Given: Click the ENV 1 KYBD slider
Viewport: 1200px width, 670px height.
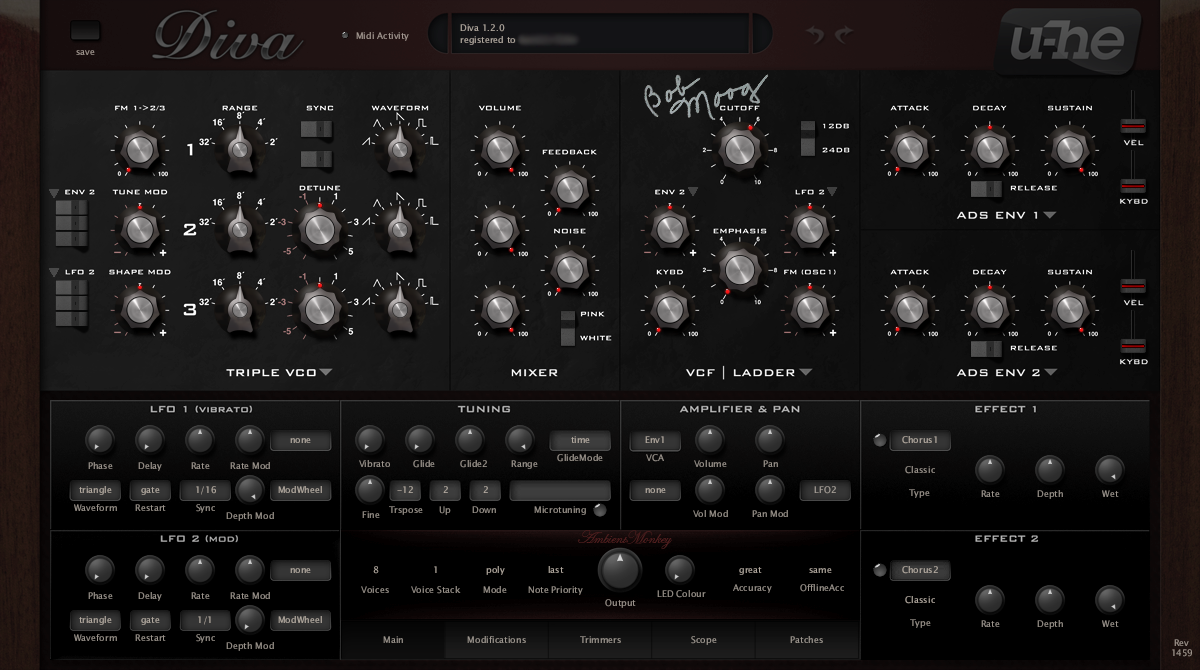Looking at the screenshot, I should point(1132,185).
